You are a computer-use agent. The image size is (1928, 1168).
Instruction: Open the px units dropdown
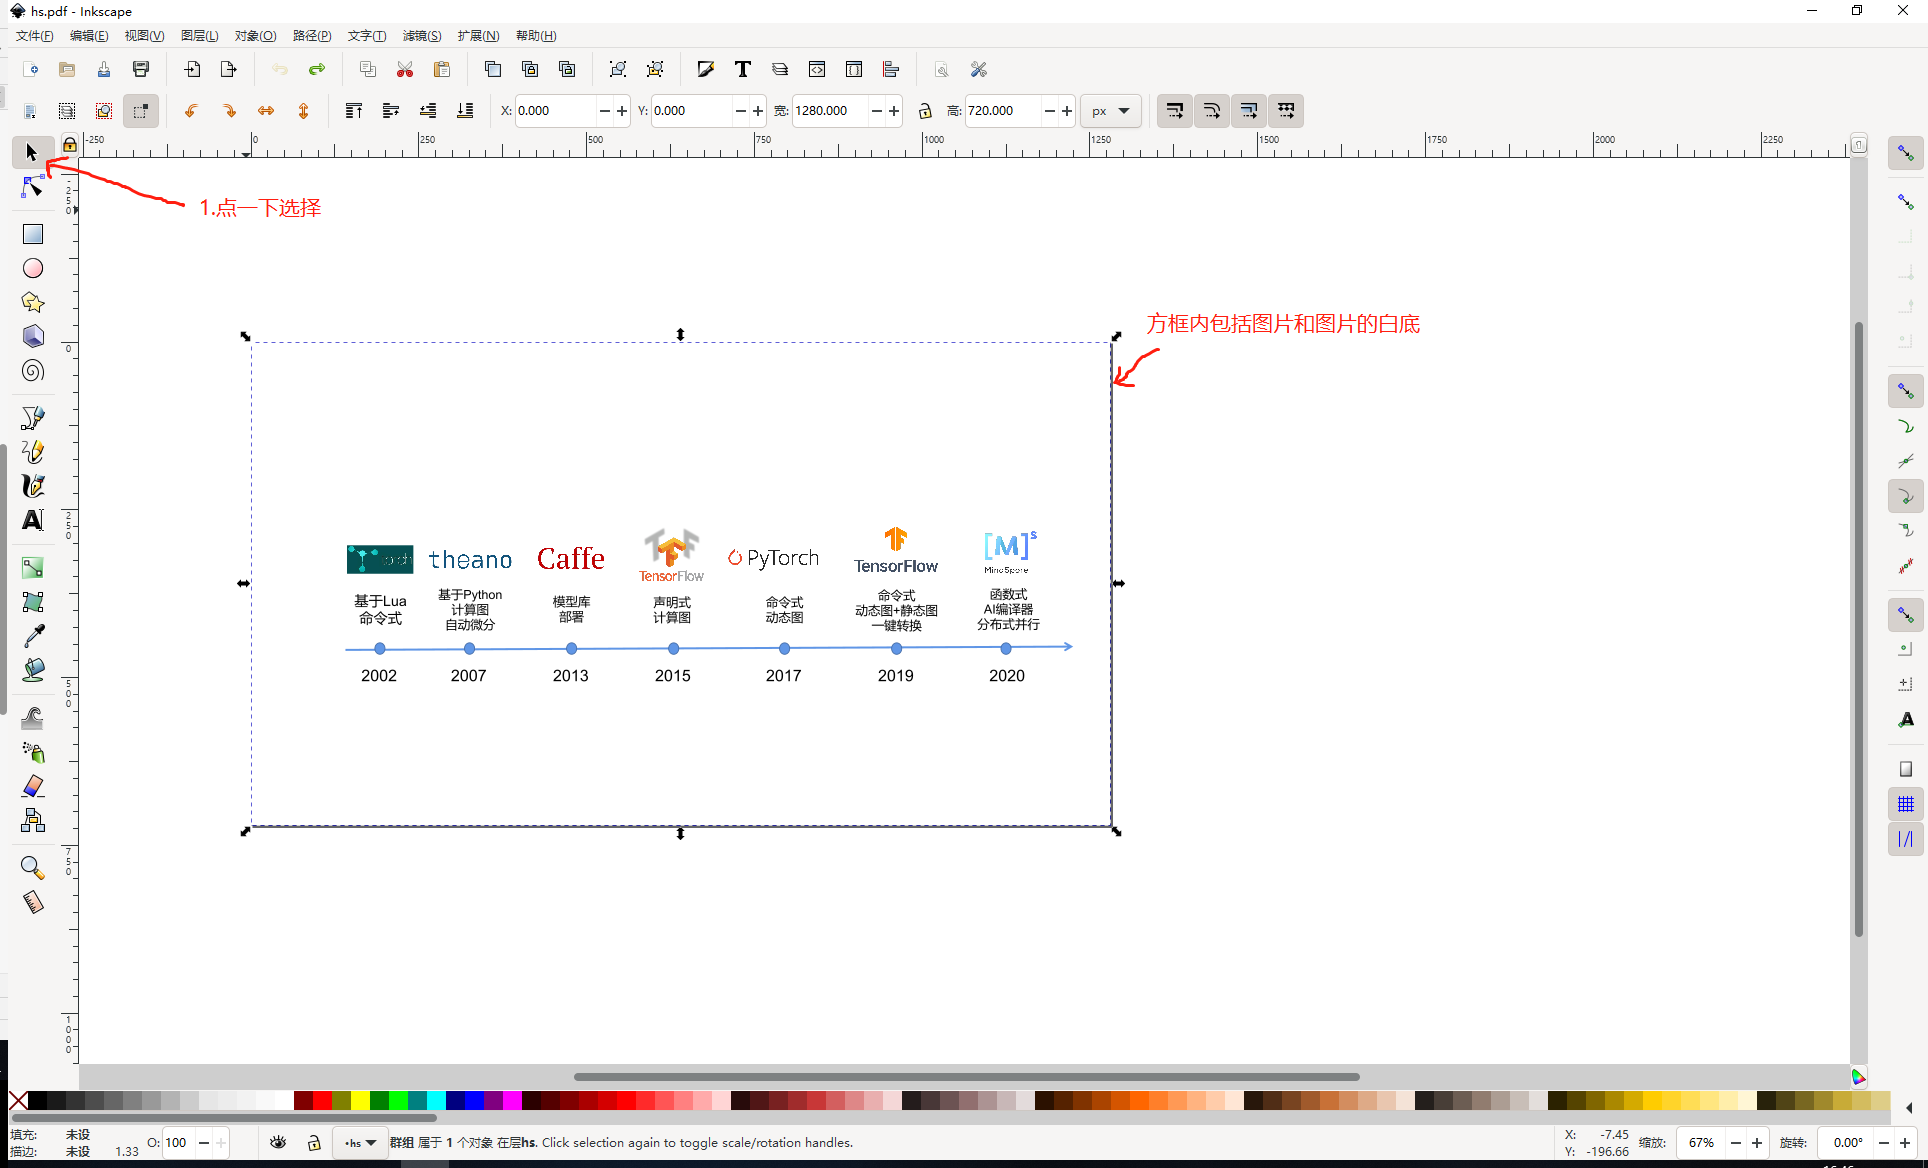pos(1111,111)
